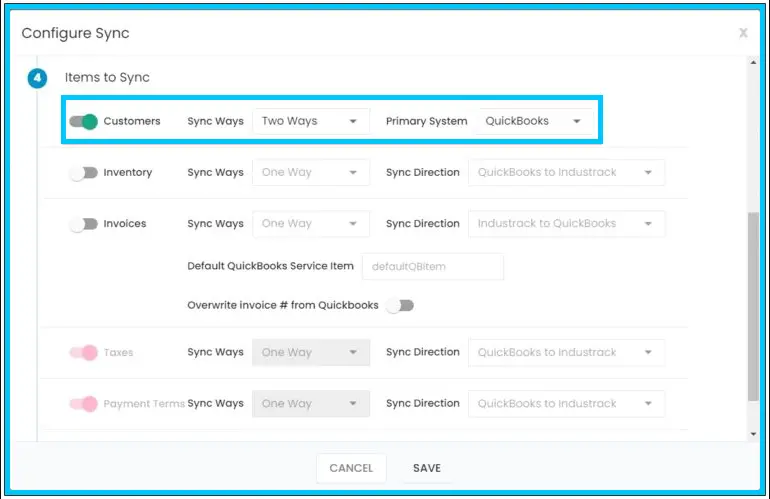Open Invoices Sync Ways dropdown
Image resolution: width=770 pixels, height=499 pixels.
tap(311, 224)
